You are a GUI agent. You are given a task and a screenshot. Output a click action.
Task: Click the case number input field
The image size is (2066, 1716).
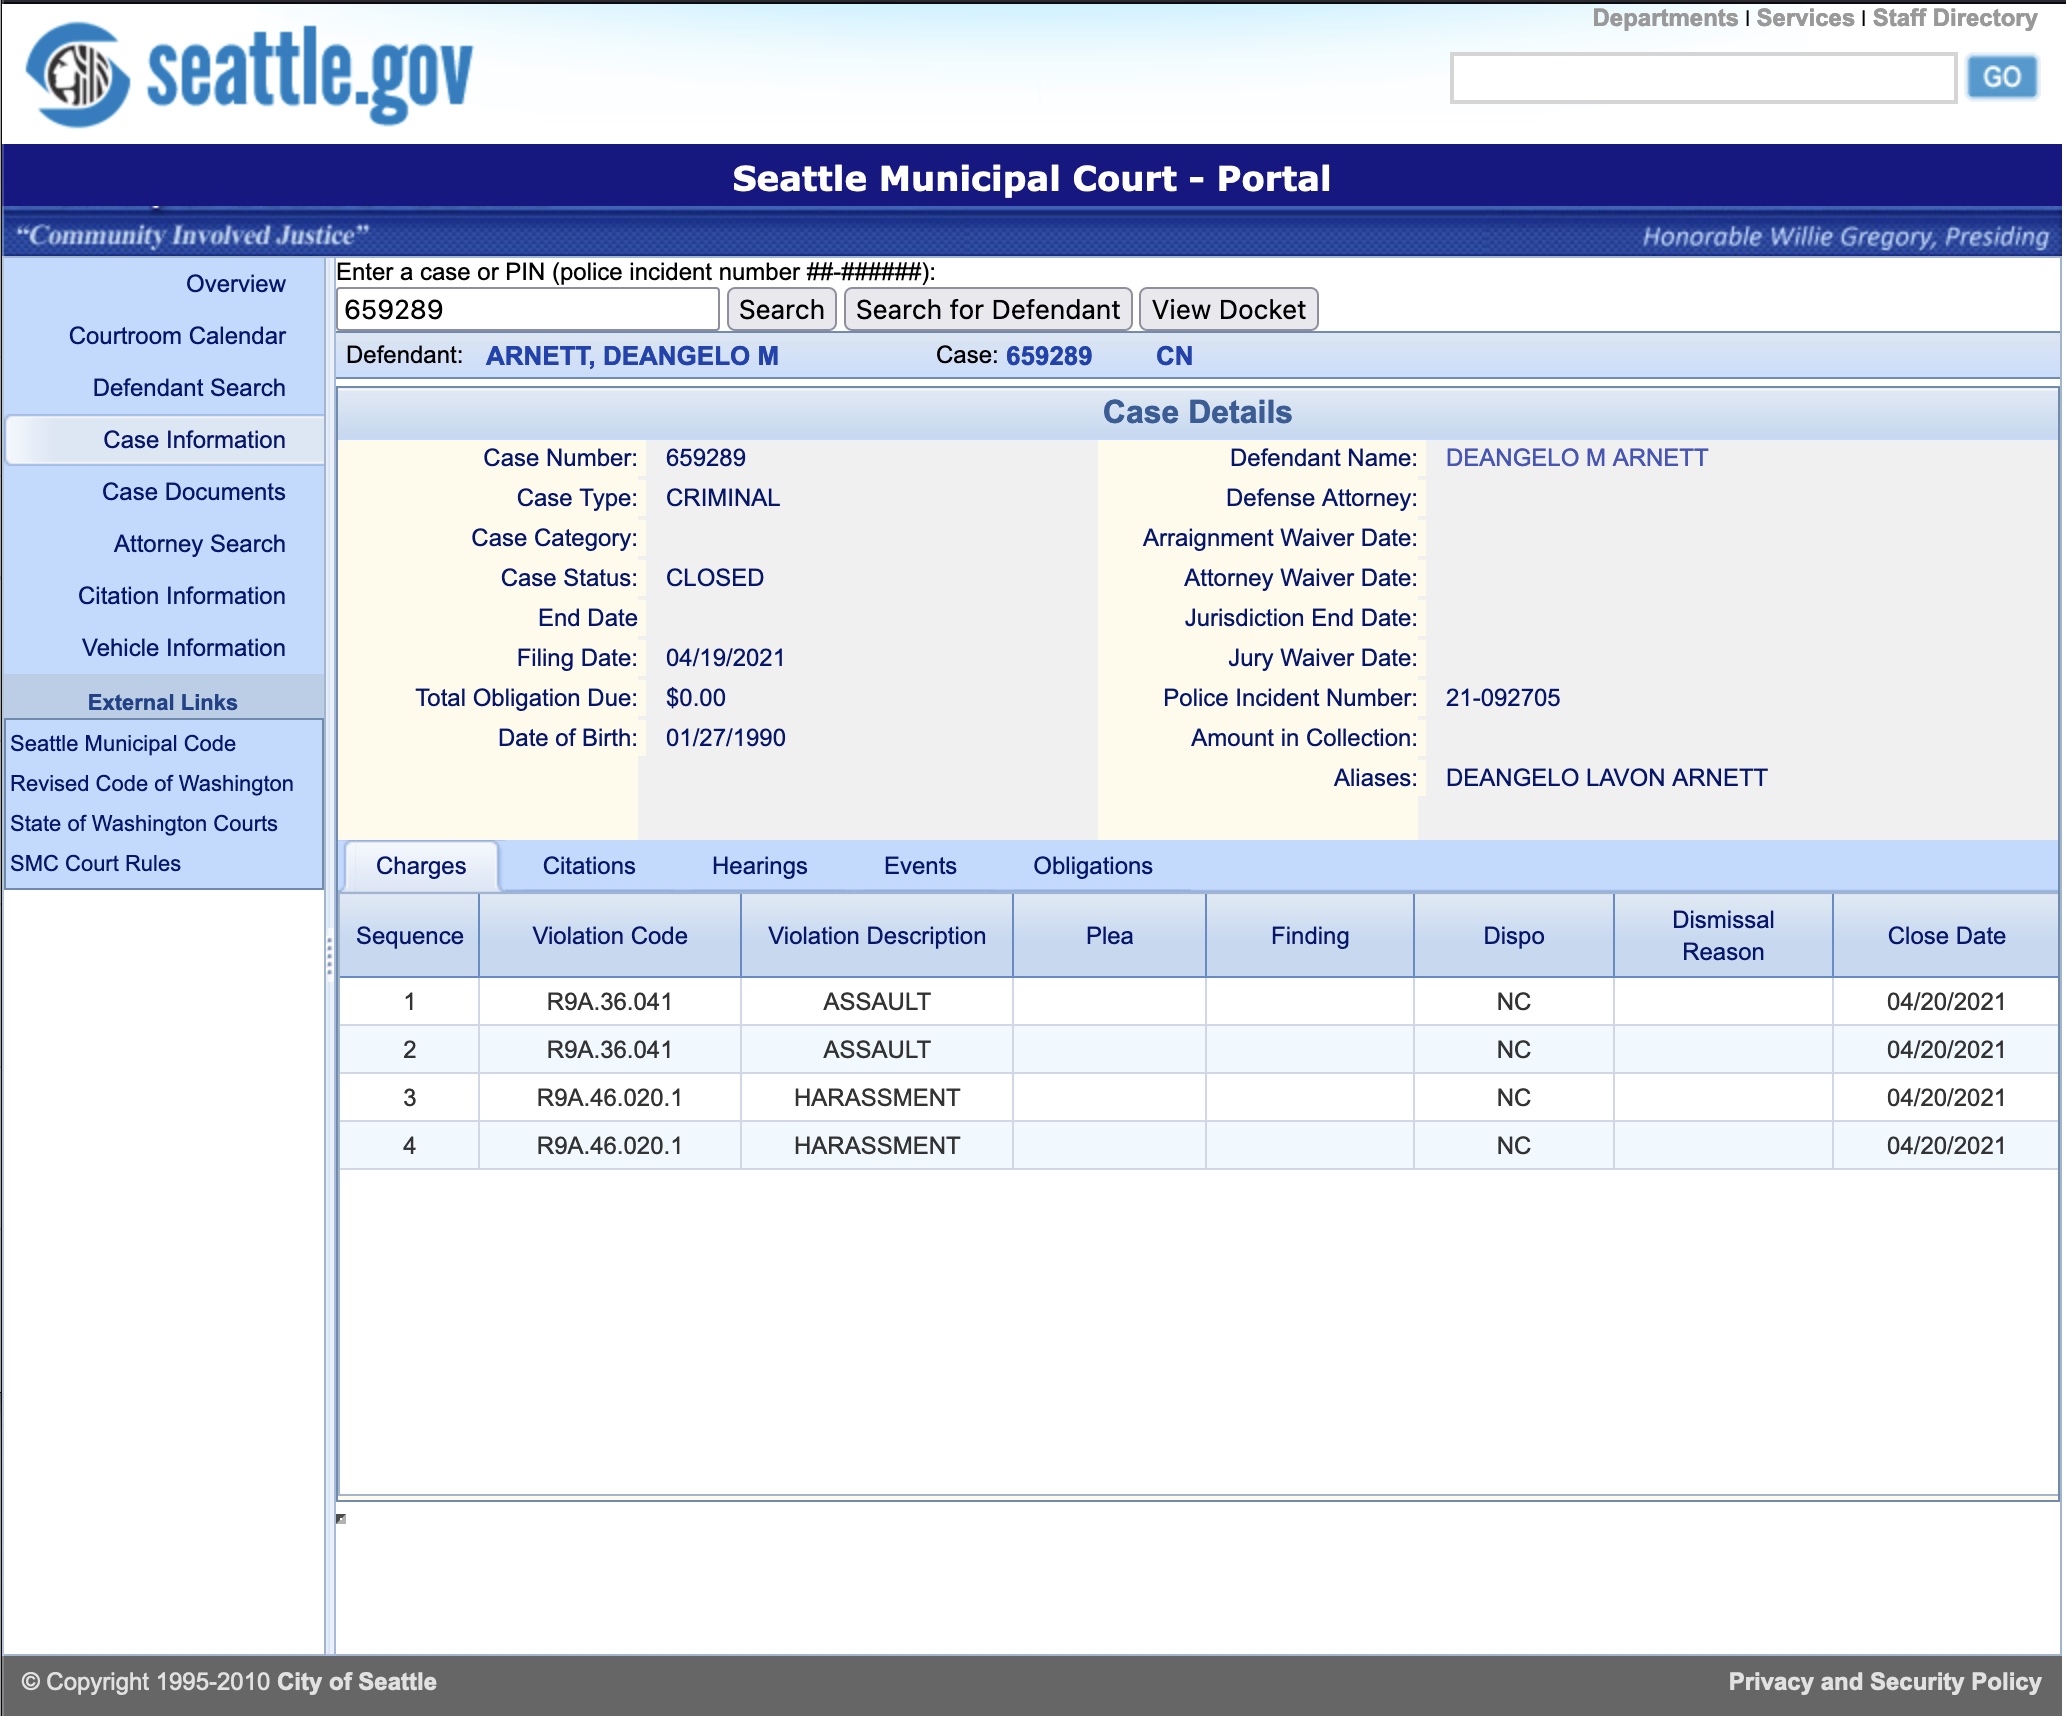coord(527,310)
